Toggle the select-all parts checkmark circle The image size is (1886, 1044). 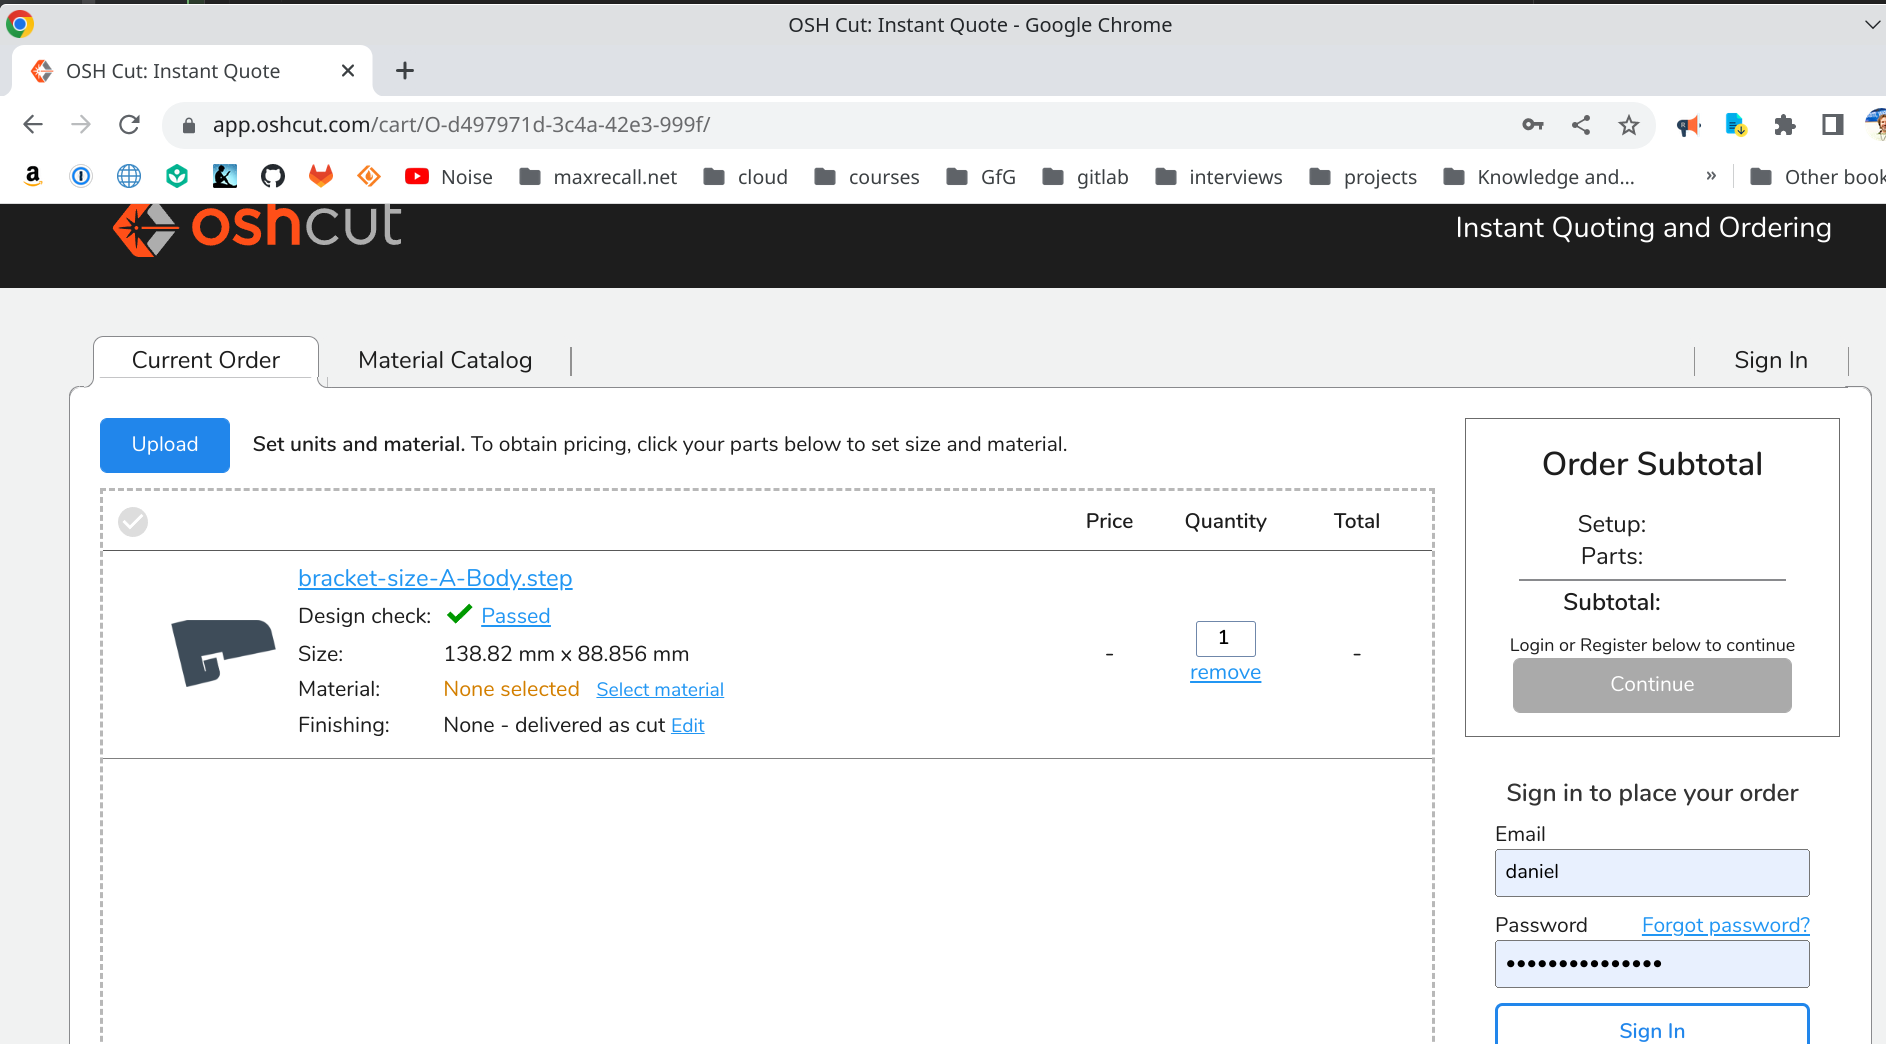tap(133, 522)
